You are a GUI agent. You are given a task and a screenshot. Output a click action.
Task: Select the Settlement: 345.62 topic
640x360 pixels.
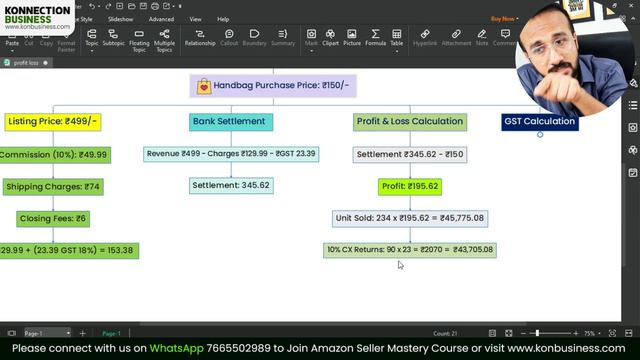pos(231,185)
